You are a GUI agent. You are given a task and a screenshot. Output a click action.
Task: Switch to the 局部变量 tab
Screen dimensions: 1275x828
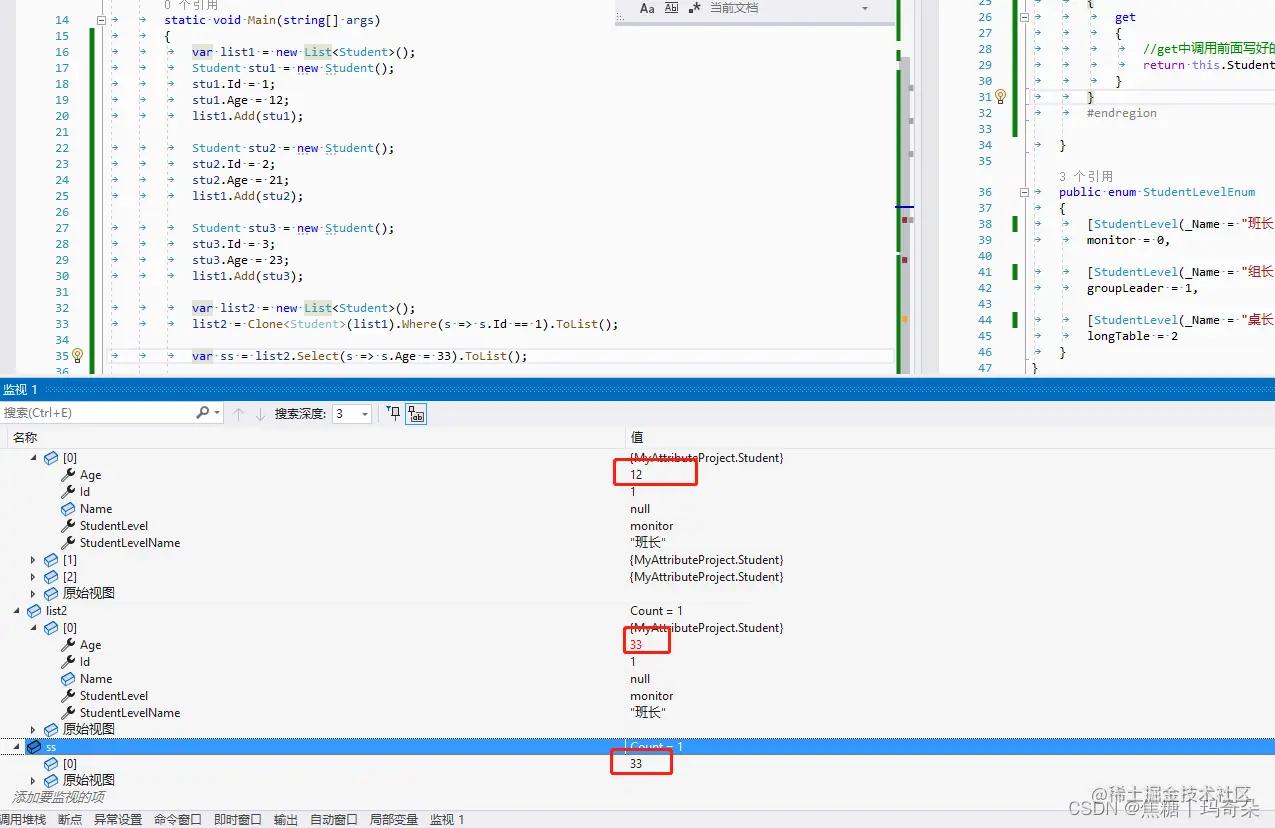coord(394,819)
